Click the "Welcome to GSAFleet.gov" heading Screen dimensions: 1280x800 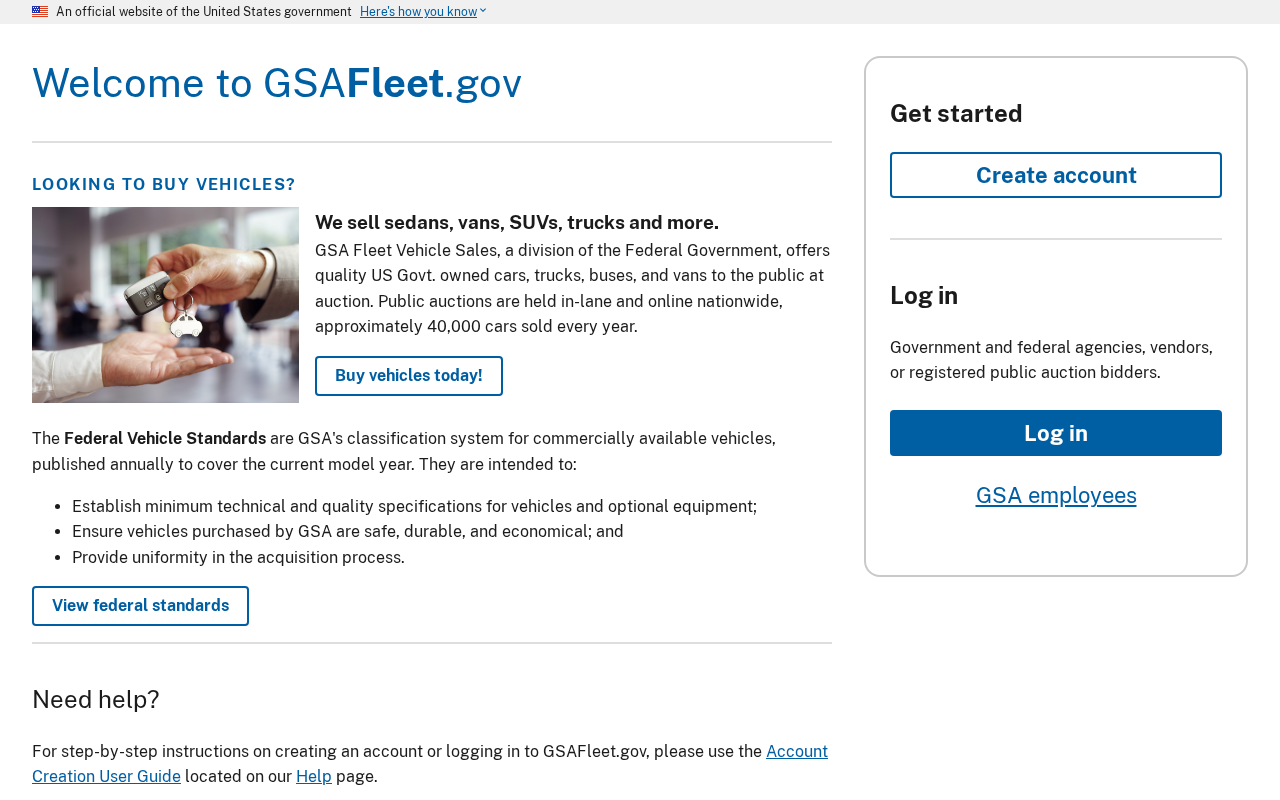tap(277, 83)
